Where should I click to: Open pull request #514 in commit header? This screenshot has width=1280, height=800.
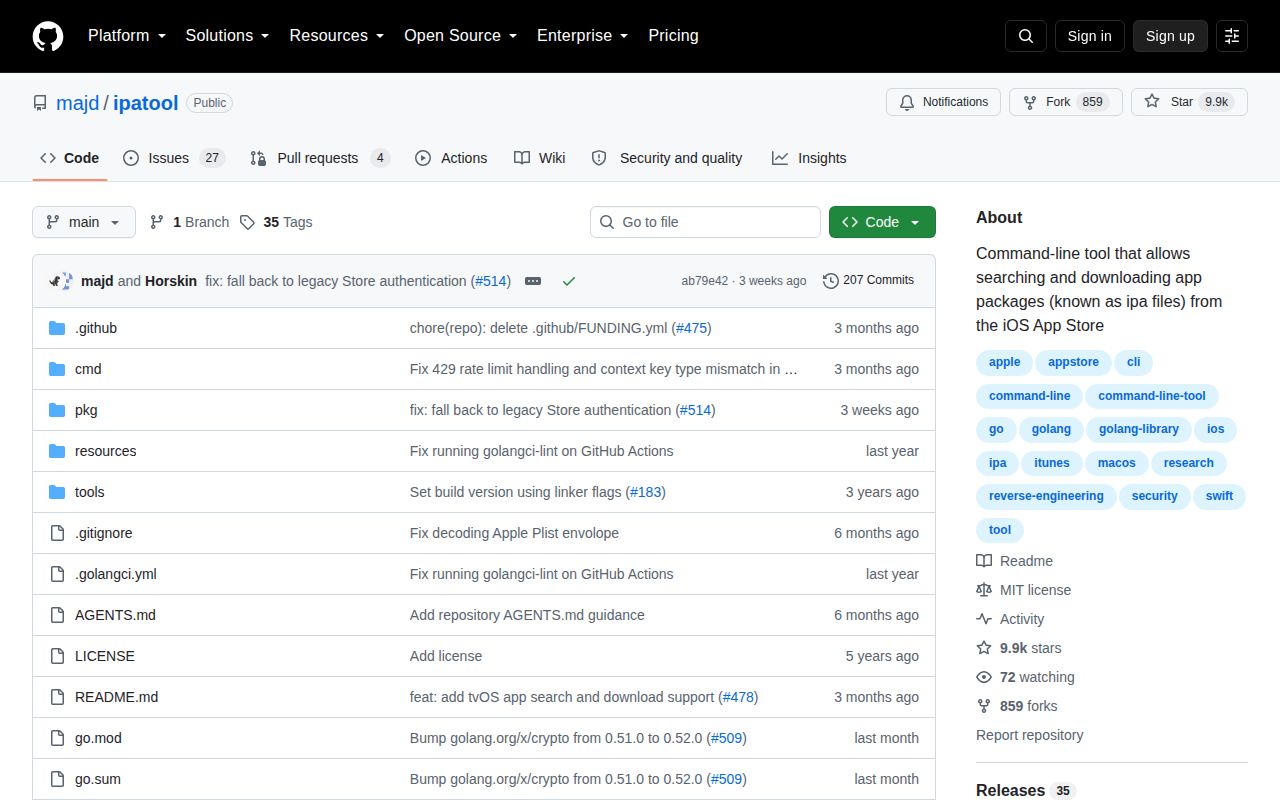tap(491, 281)
